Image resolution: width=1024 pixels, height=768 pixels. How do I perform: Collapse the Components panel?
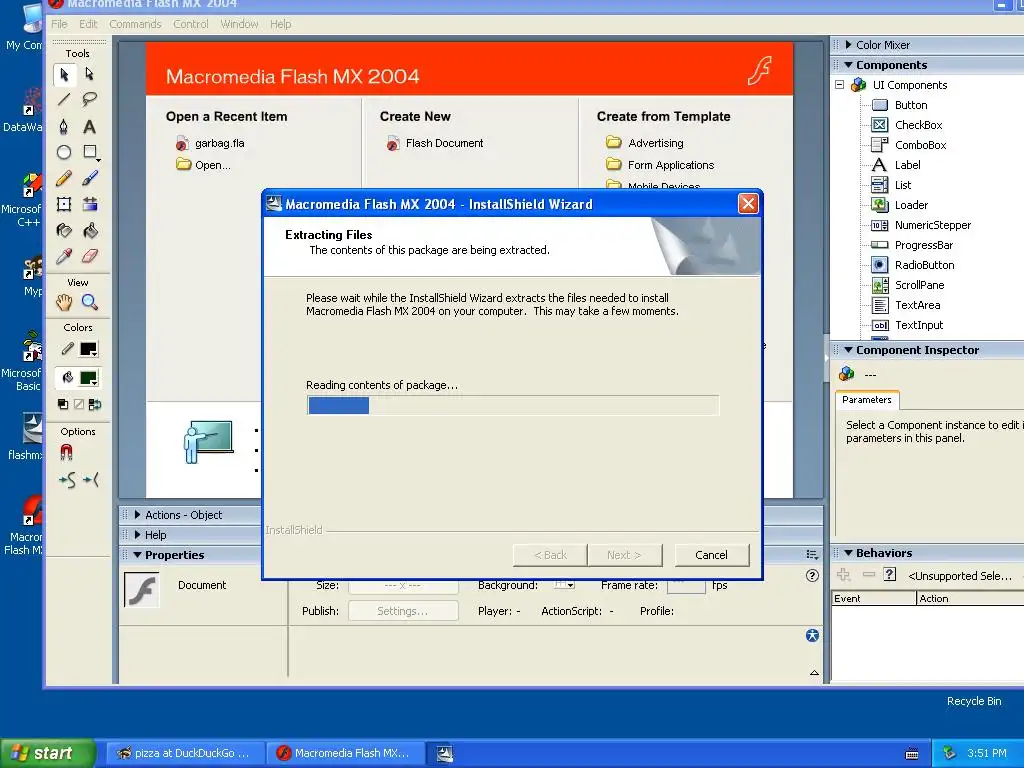click(848, 65)
